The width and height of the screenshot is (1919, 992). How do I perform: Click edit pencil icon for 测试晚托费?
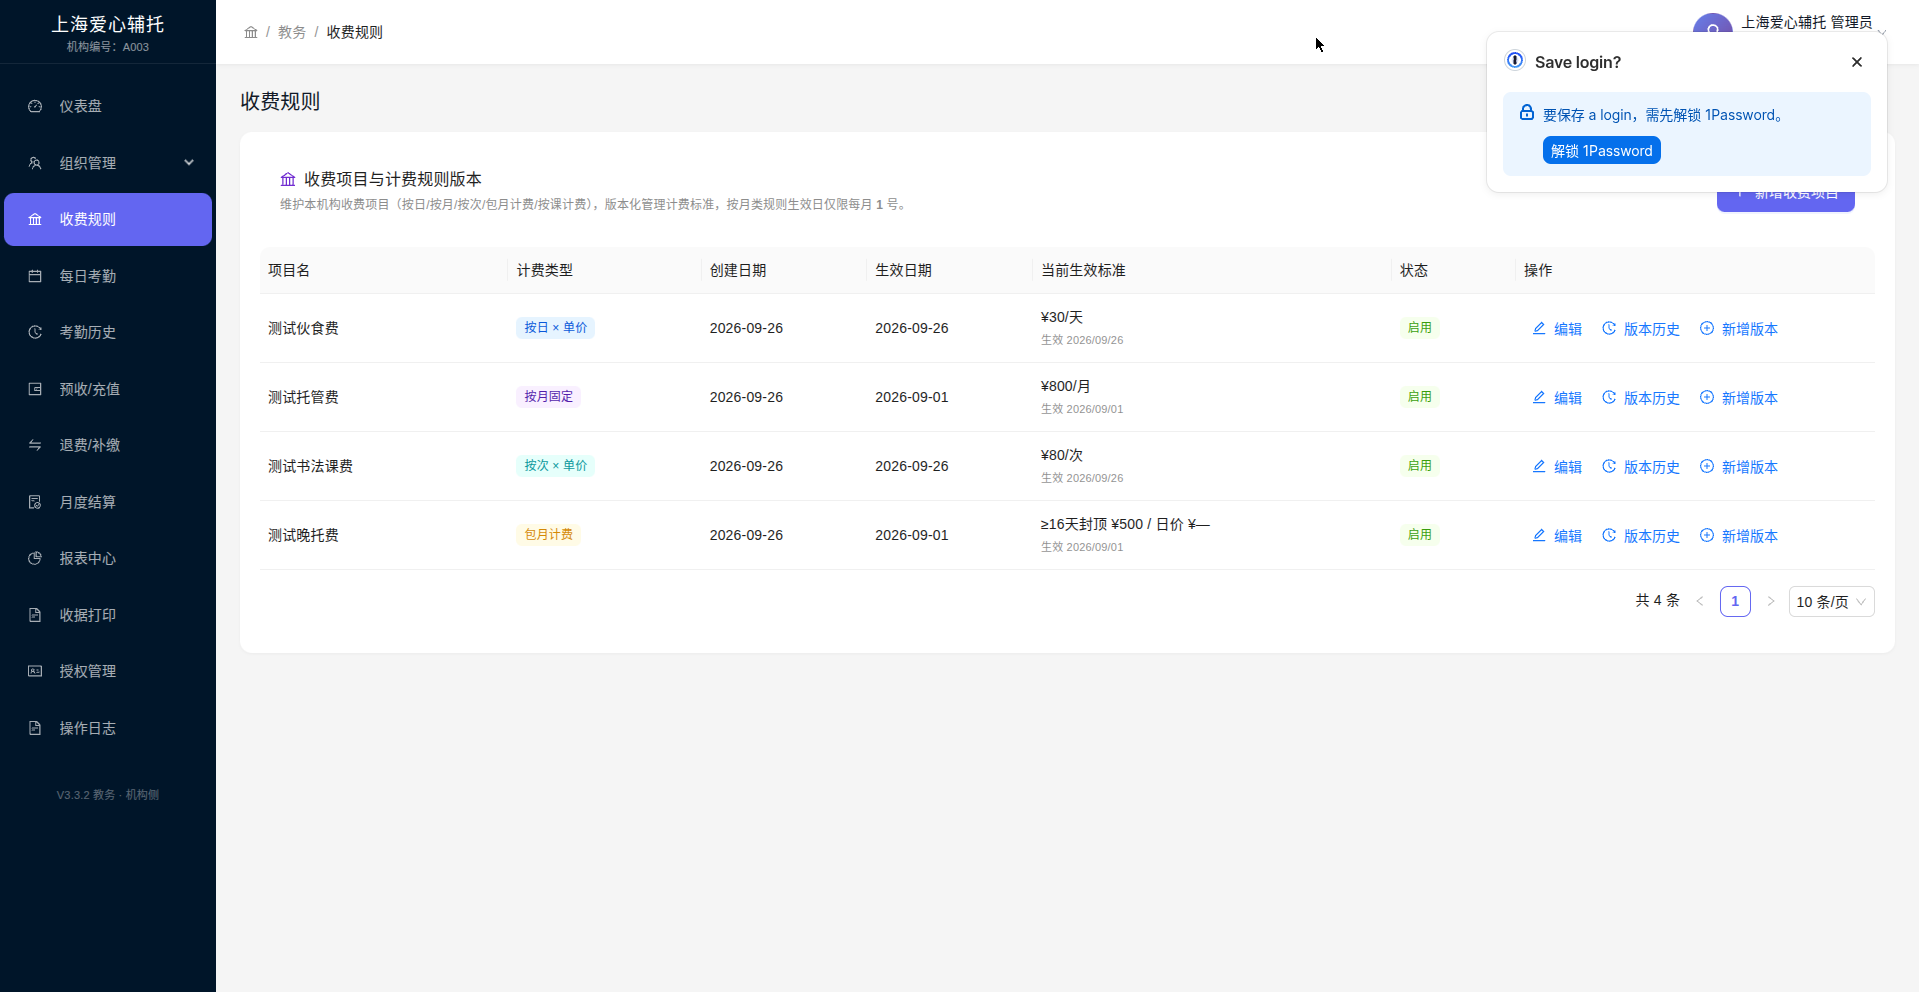coord(1539,535)
